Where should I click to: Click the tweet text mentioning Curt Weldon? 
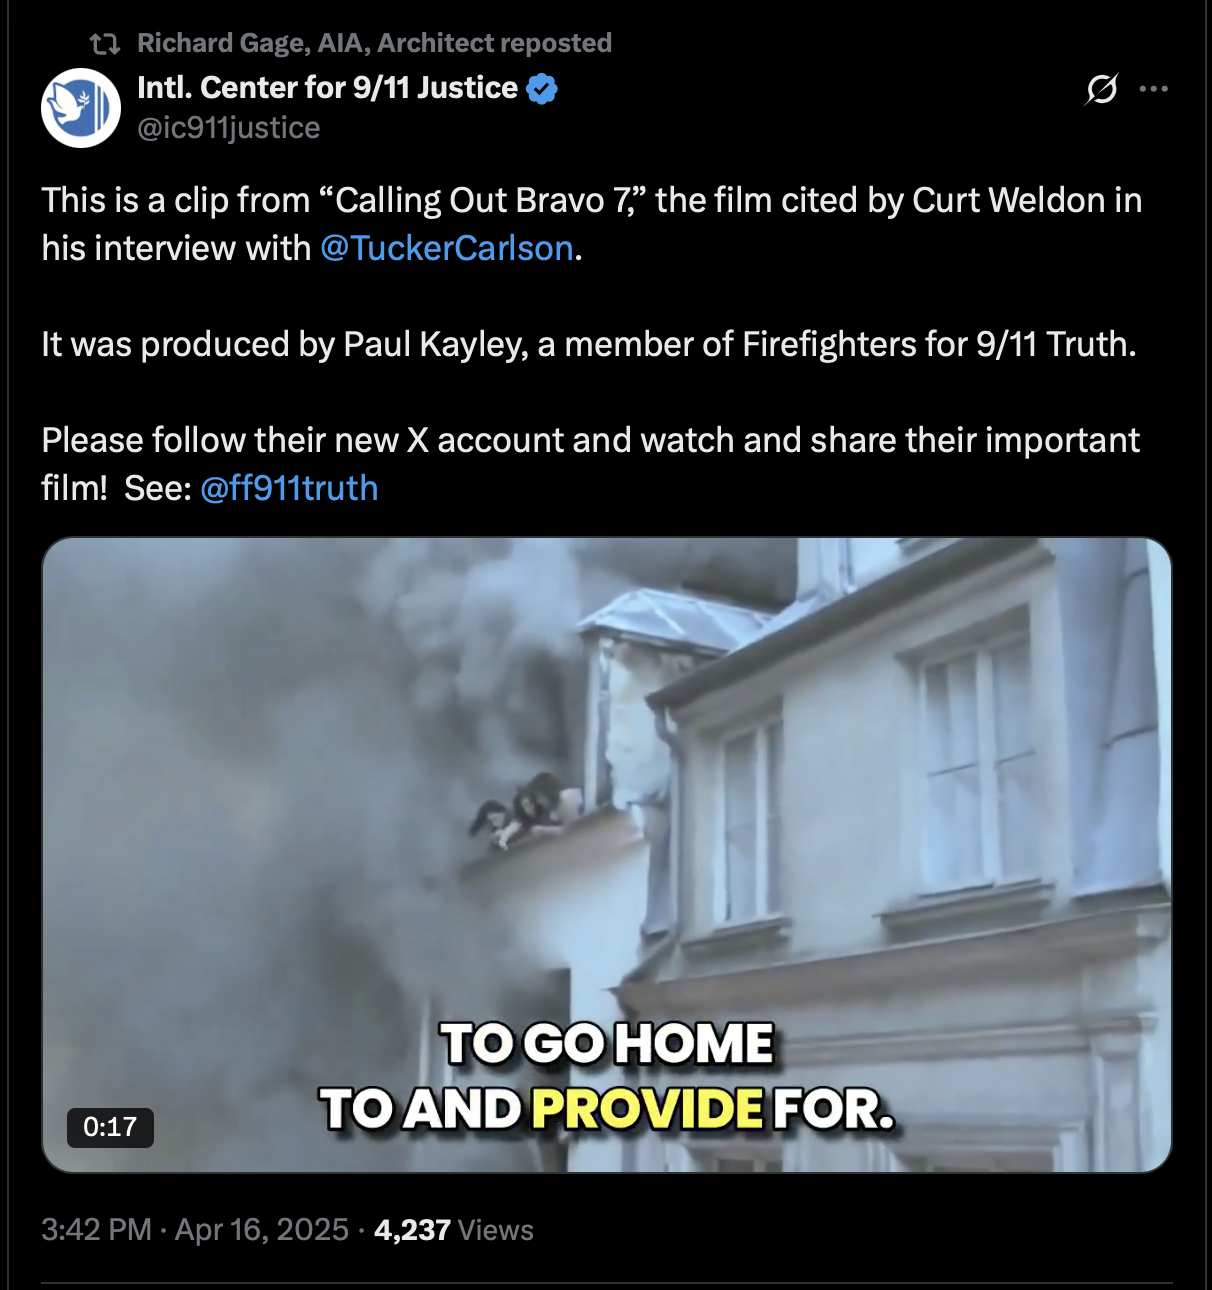(x=592, y=224)
